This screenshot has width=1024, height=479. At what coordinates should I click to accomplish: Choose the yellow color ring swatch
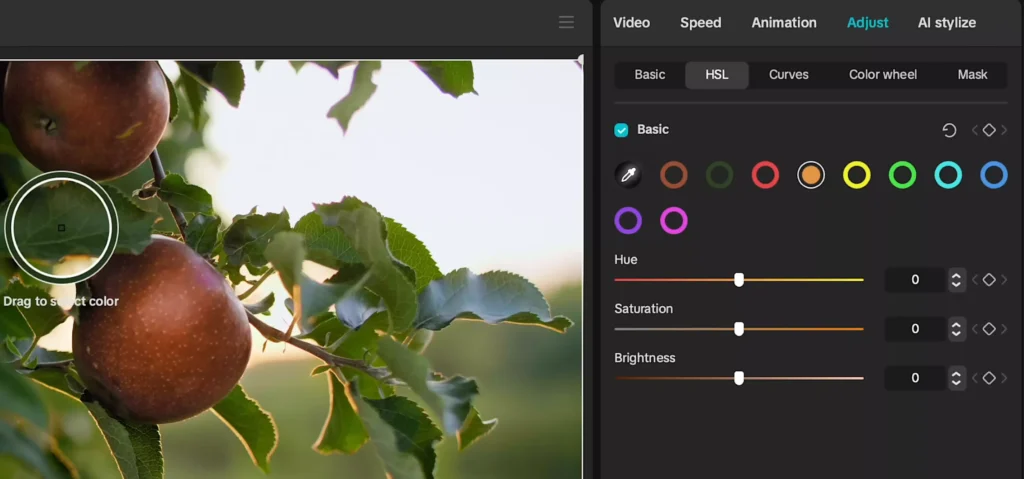tap(857, 175)
